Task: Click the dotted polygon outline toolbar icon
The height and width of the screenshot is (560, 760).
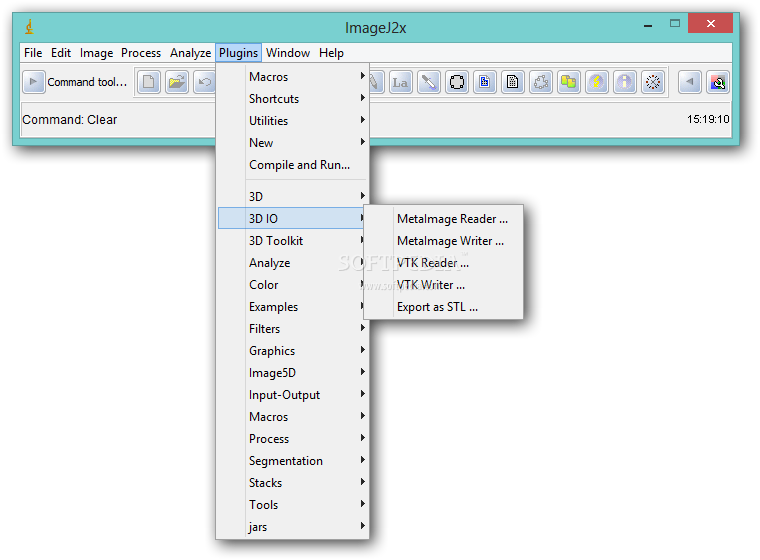Action: point(541,82)
